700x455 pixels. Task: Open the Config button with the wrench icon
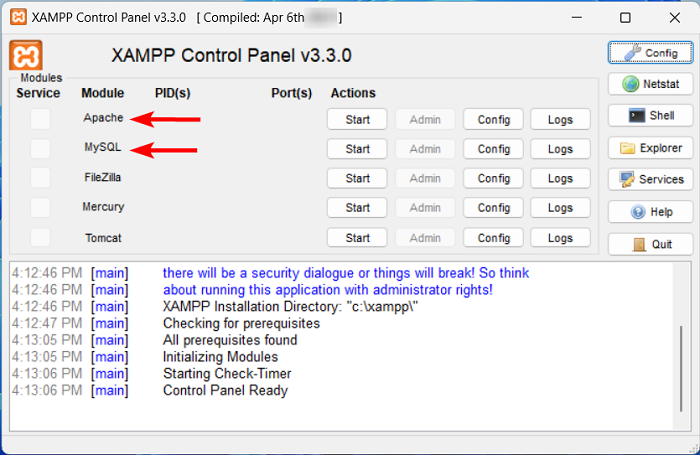650,53
